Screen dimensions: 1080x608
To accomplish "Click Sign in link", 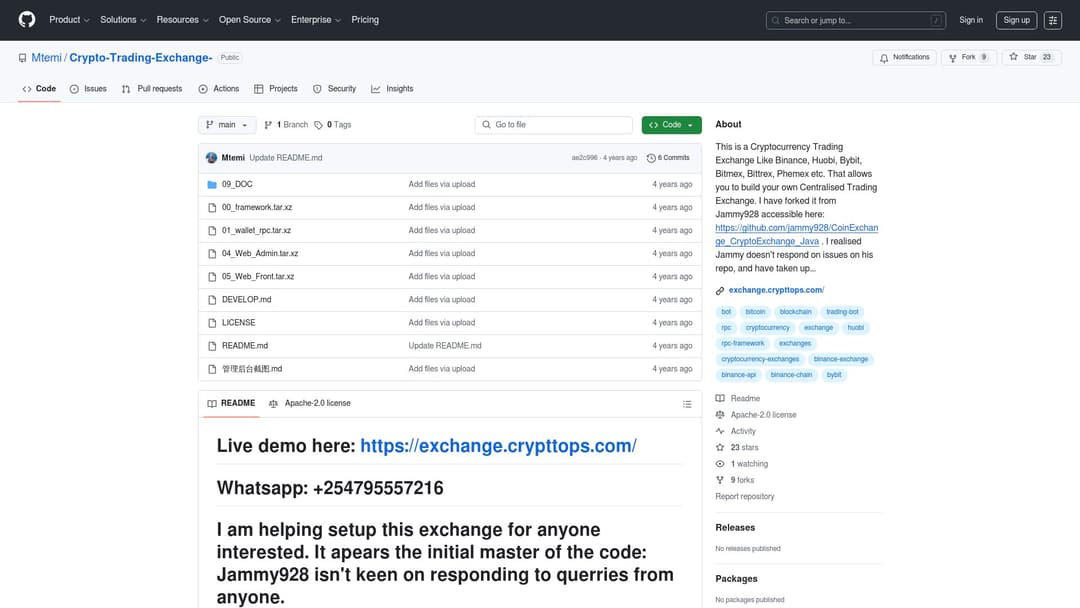I will pyautogui.click(x=970, y=20).
